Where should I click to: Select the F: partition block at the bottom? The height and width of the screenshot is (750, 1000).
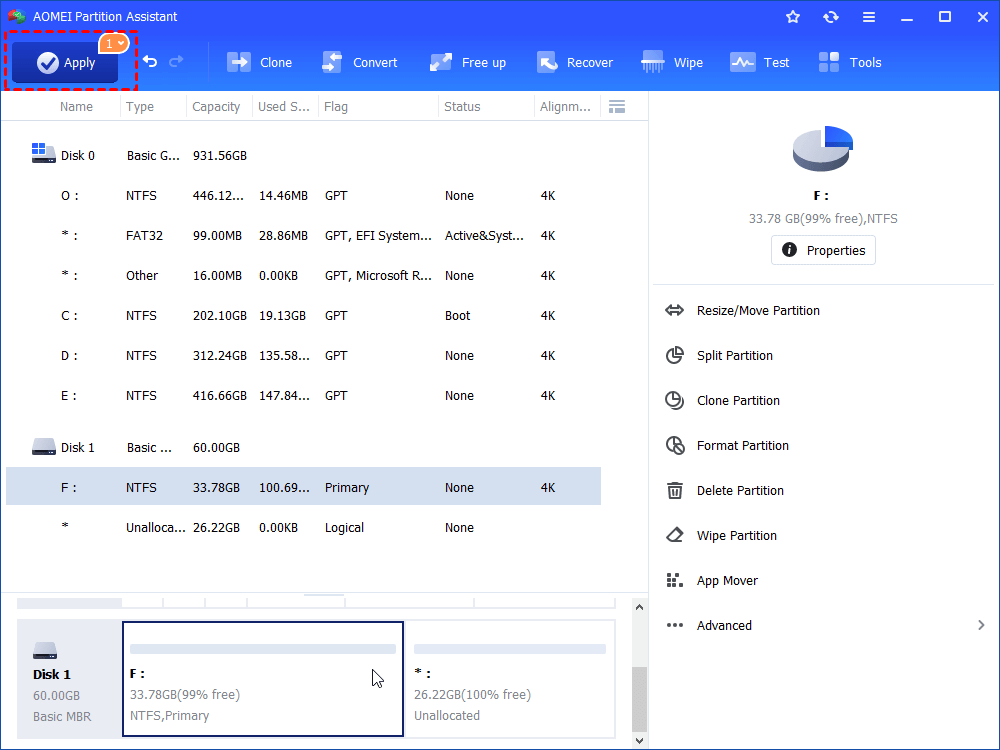[x=262, y=678]
